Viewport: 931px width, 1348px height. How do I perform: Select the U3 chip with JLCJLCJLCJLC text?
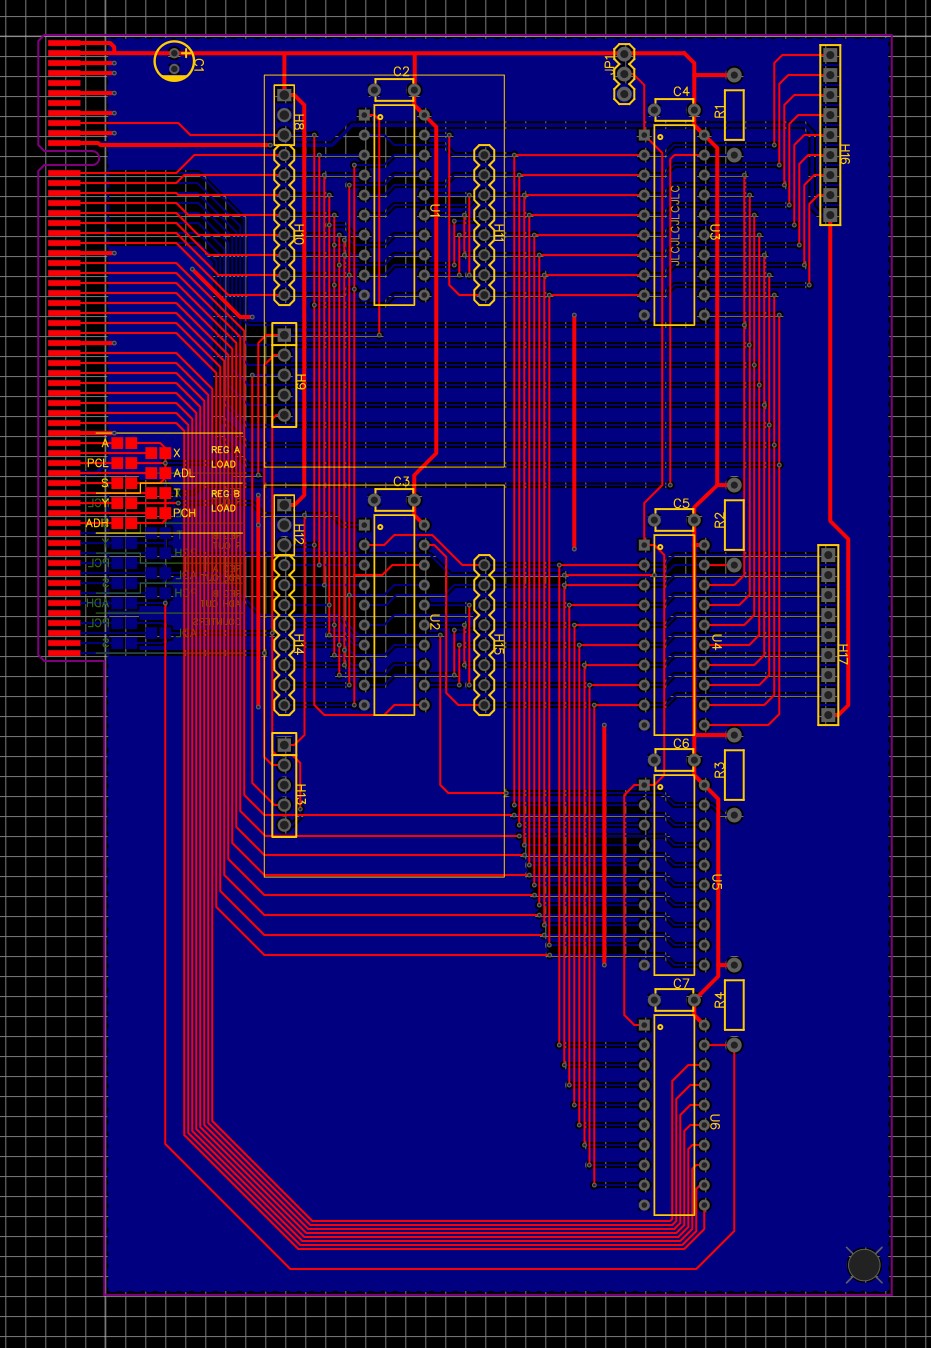[x=674, y=225]
